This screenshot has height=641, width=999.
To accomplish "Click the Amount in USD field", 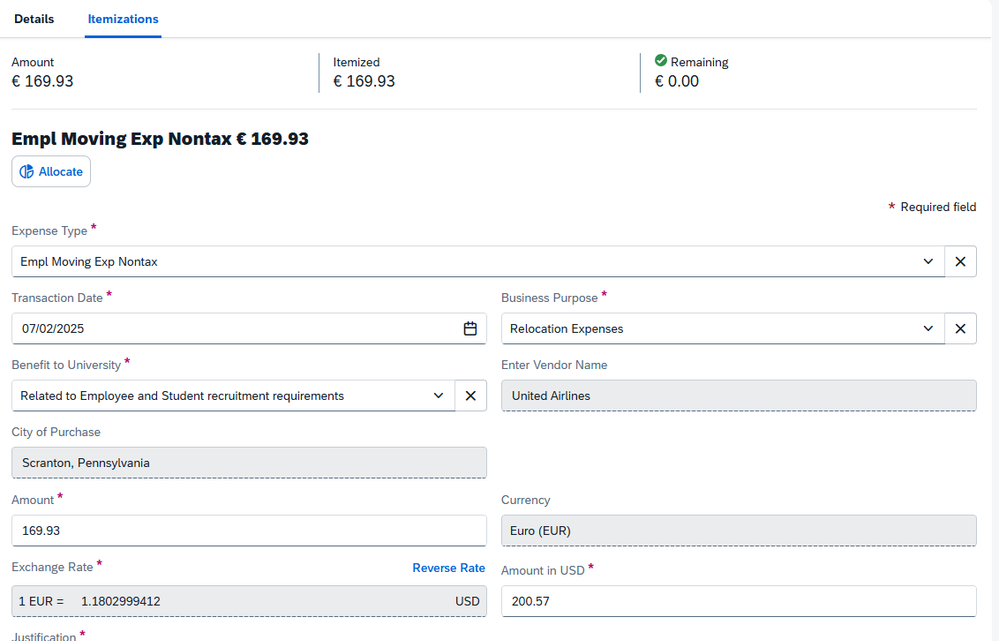I will (738, 602).
